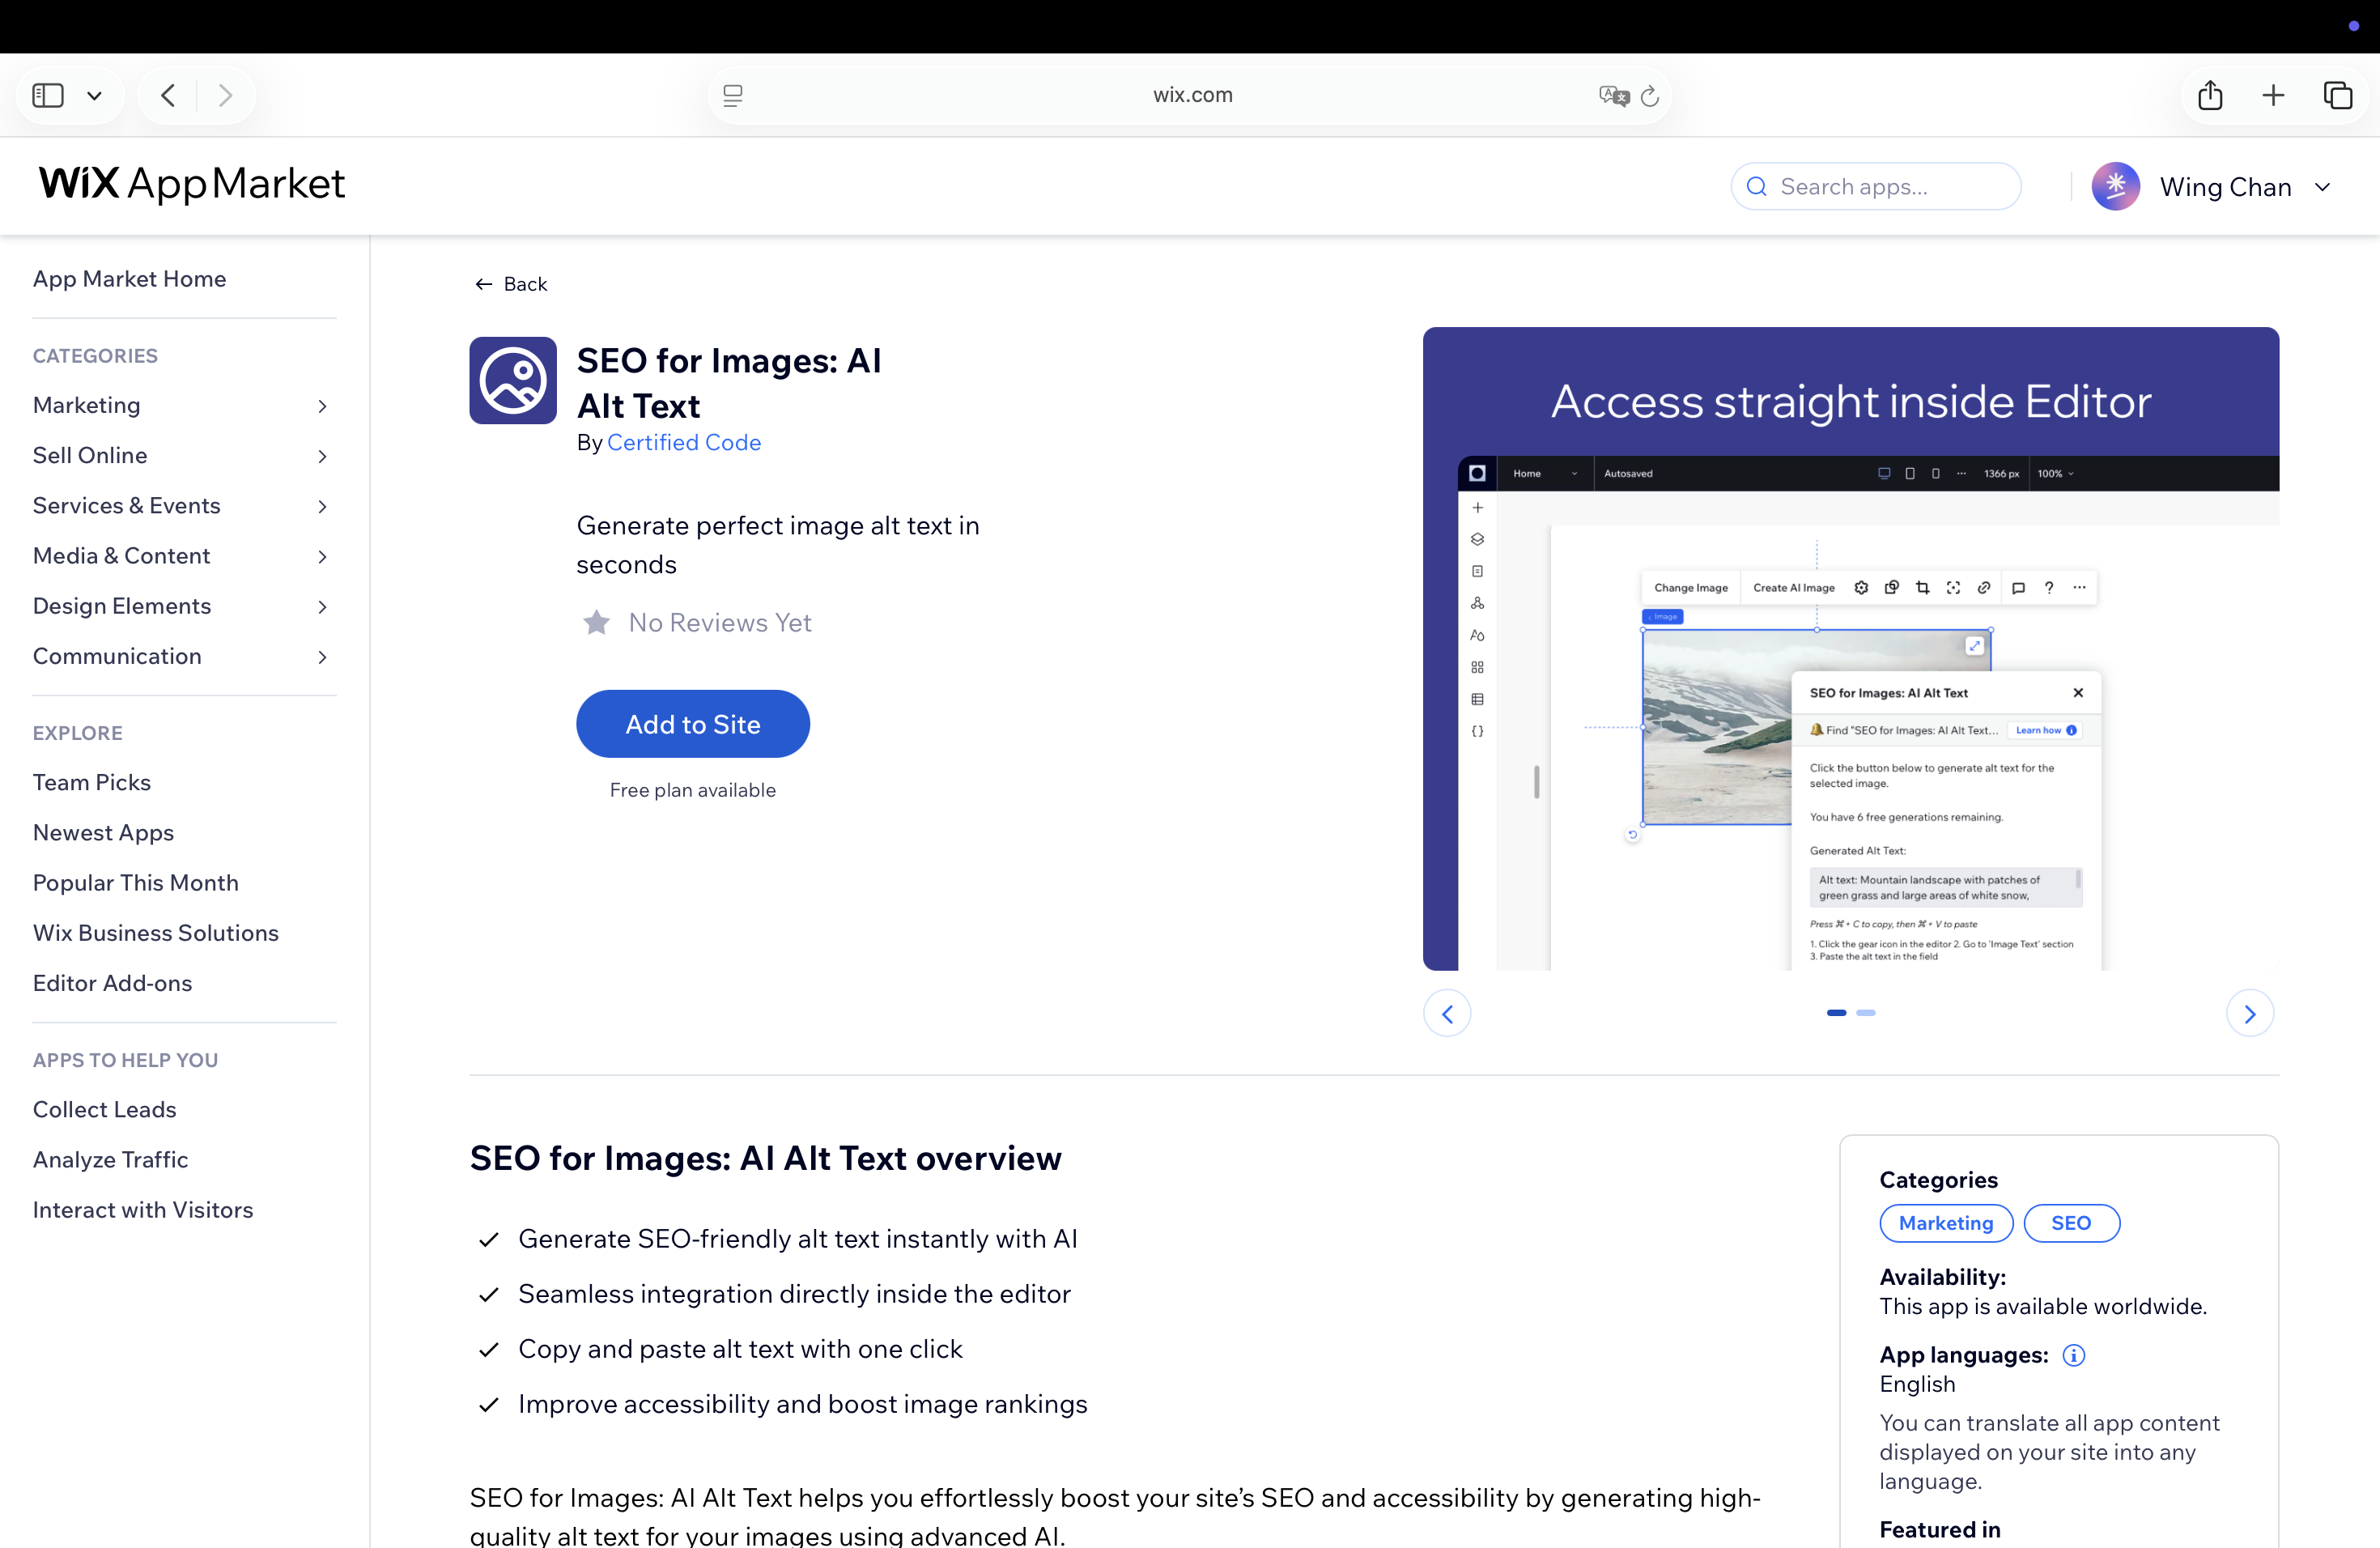Open App Market Home
The height and width of the screenshot is (1548, 2380).
point(129,279)
